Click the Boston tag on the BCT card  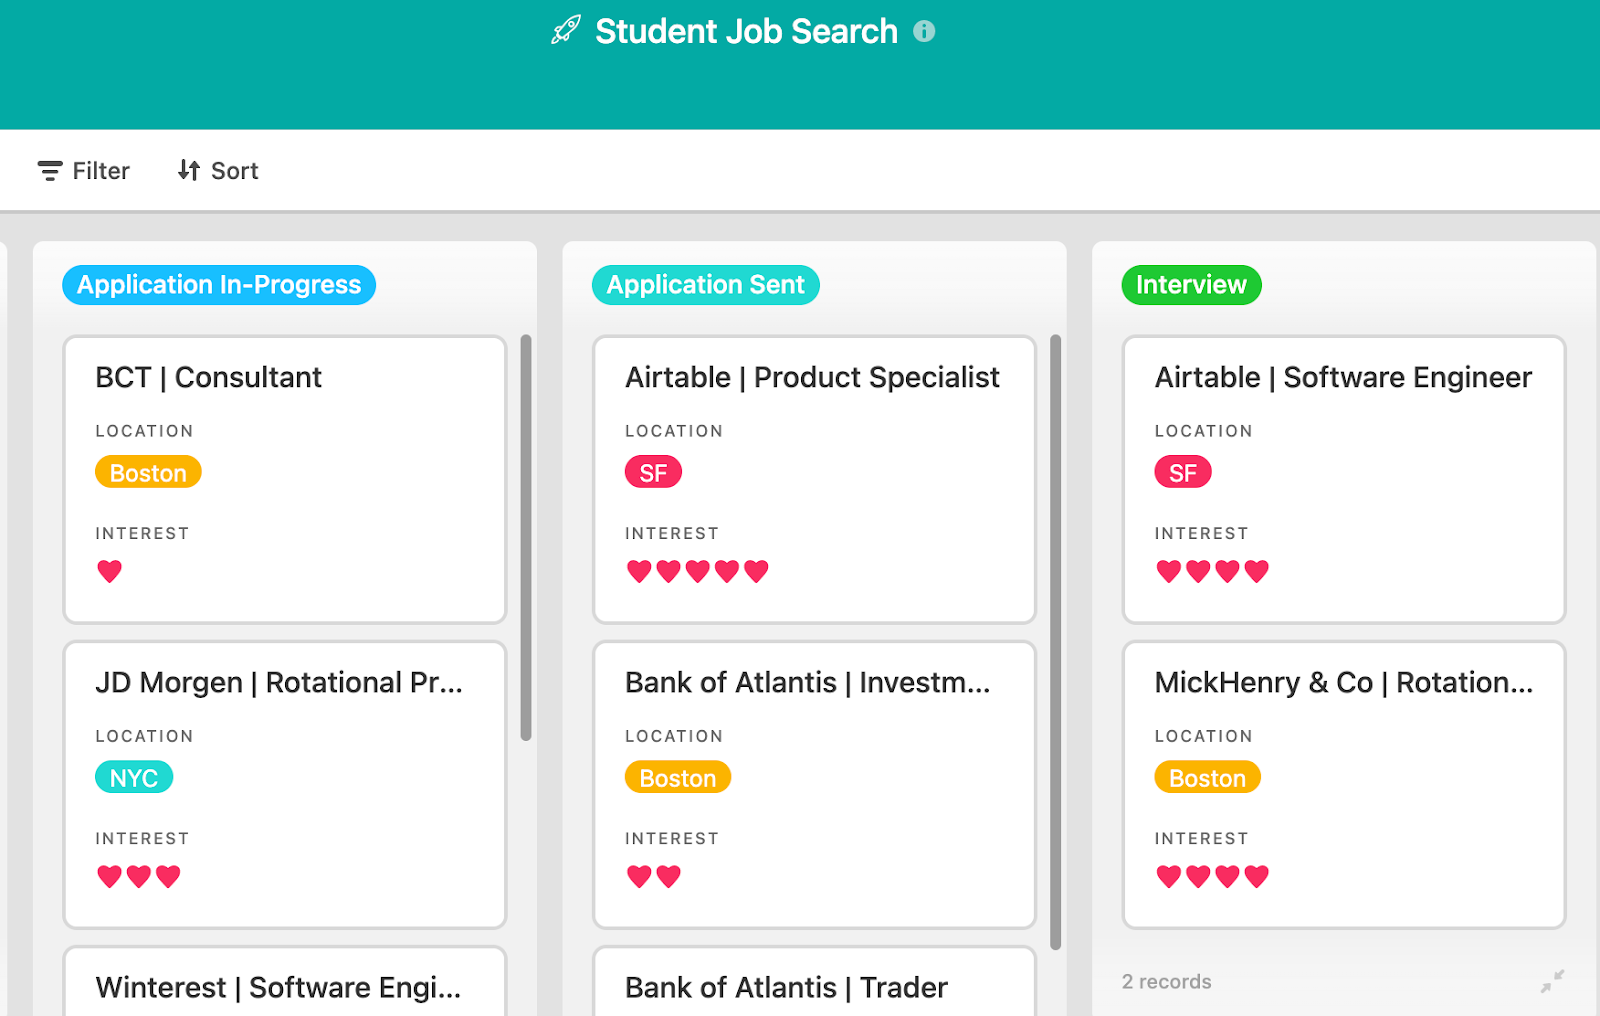tap(148, 472)
